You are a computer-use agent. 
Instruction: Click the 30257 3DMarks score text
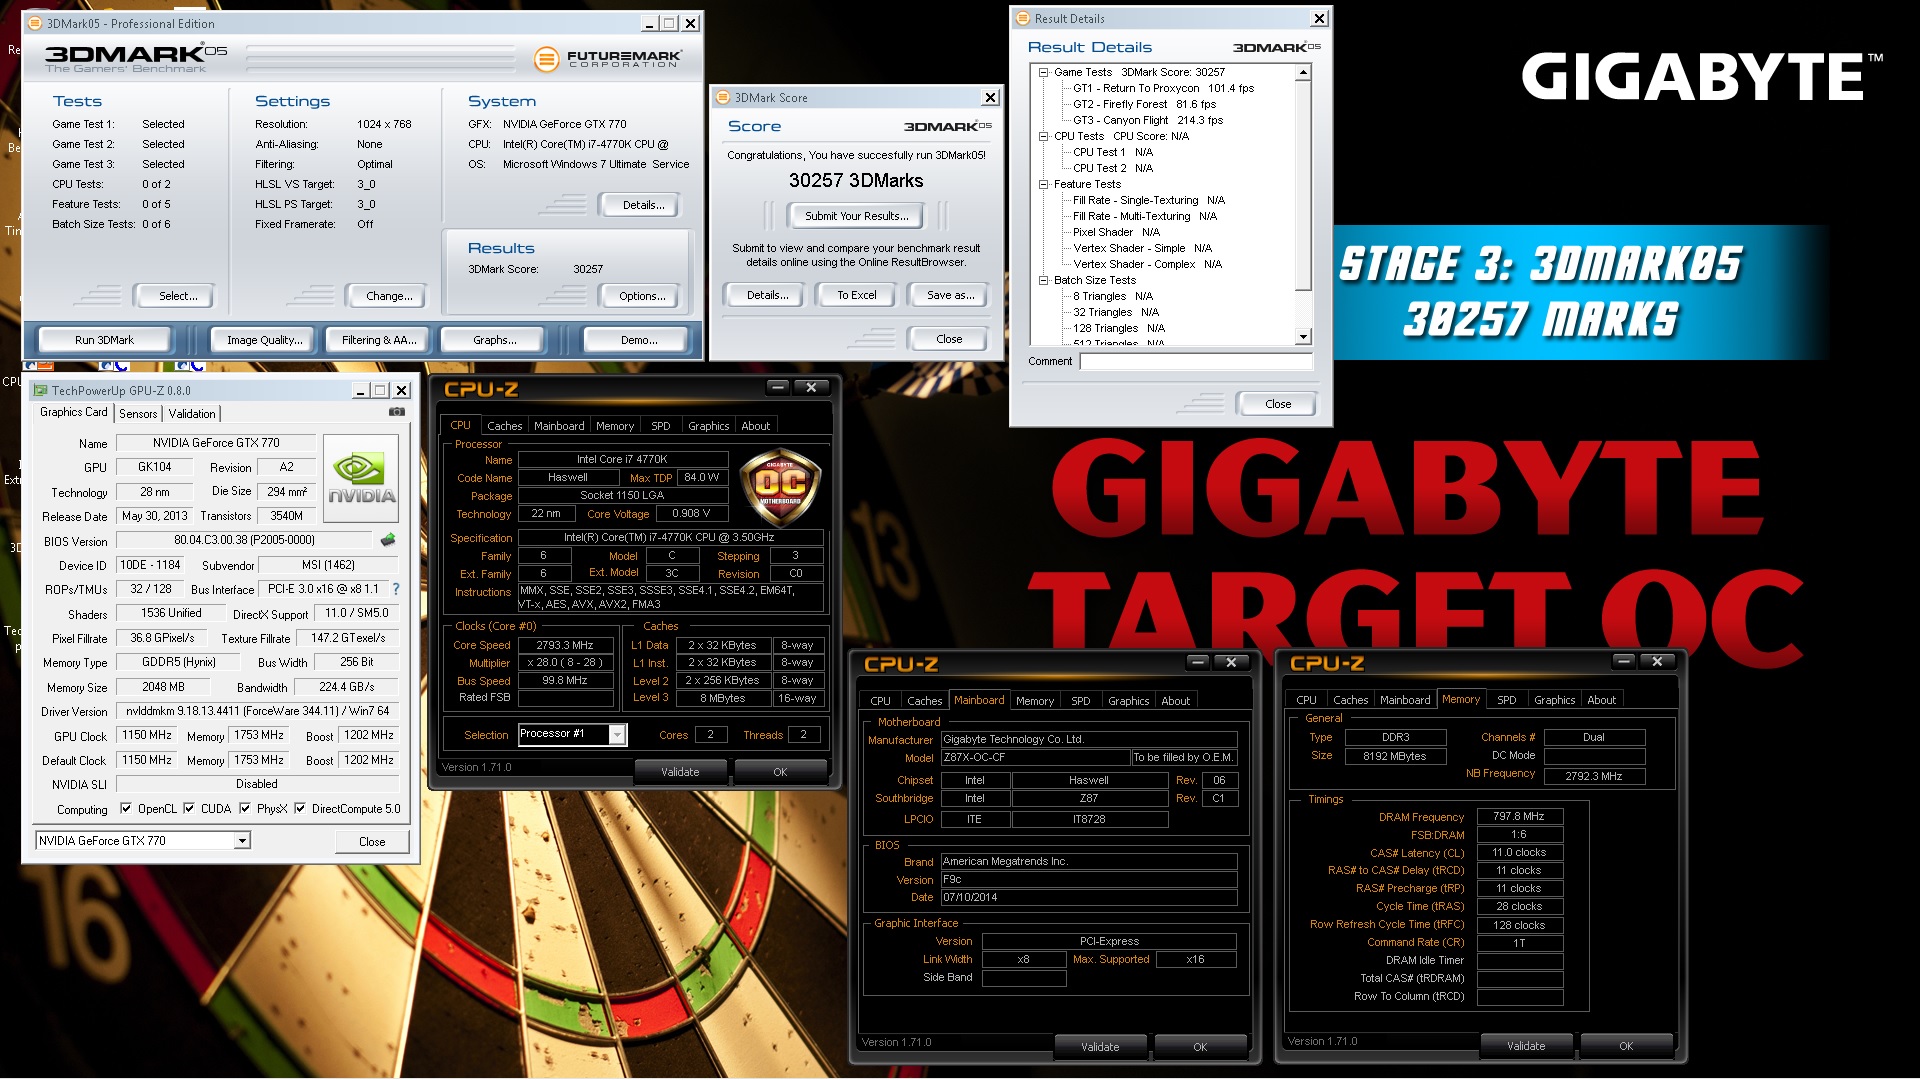[x=856, y=181]
